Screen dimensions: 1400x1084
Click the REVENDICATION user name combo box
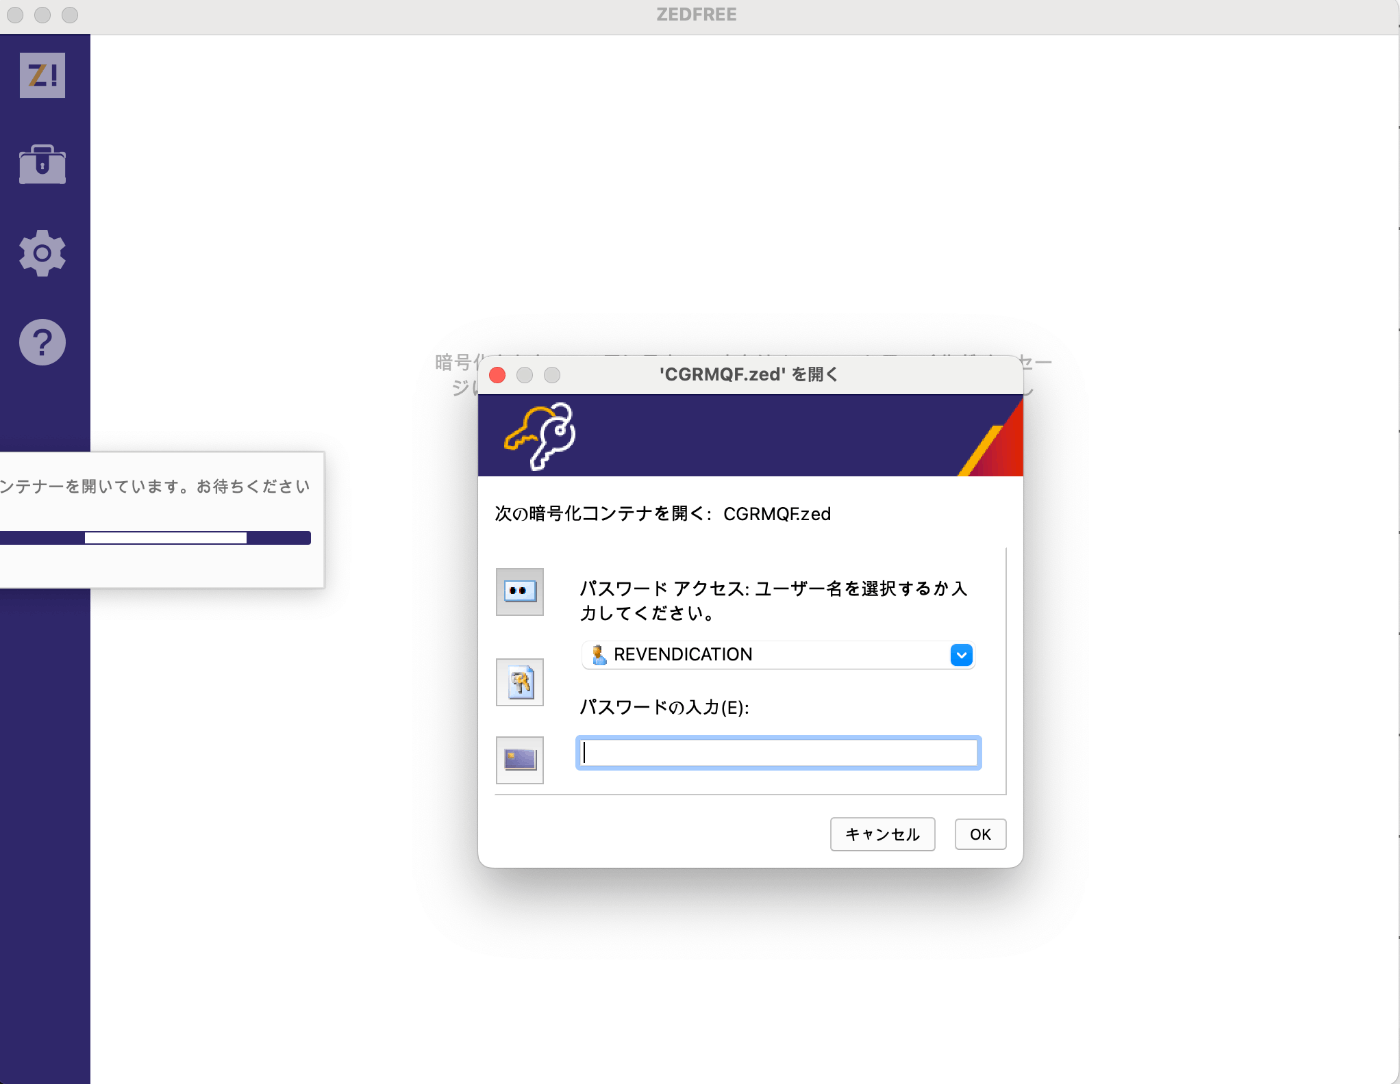[778, 655]
